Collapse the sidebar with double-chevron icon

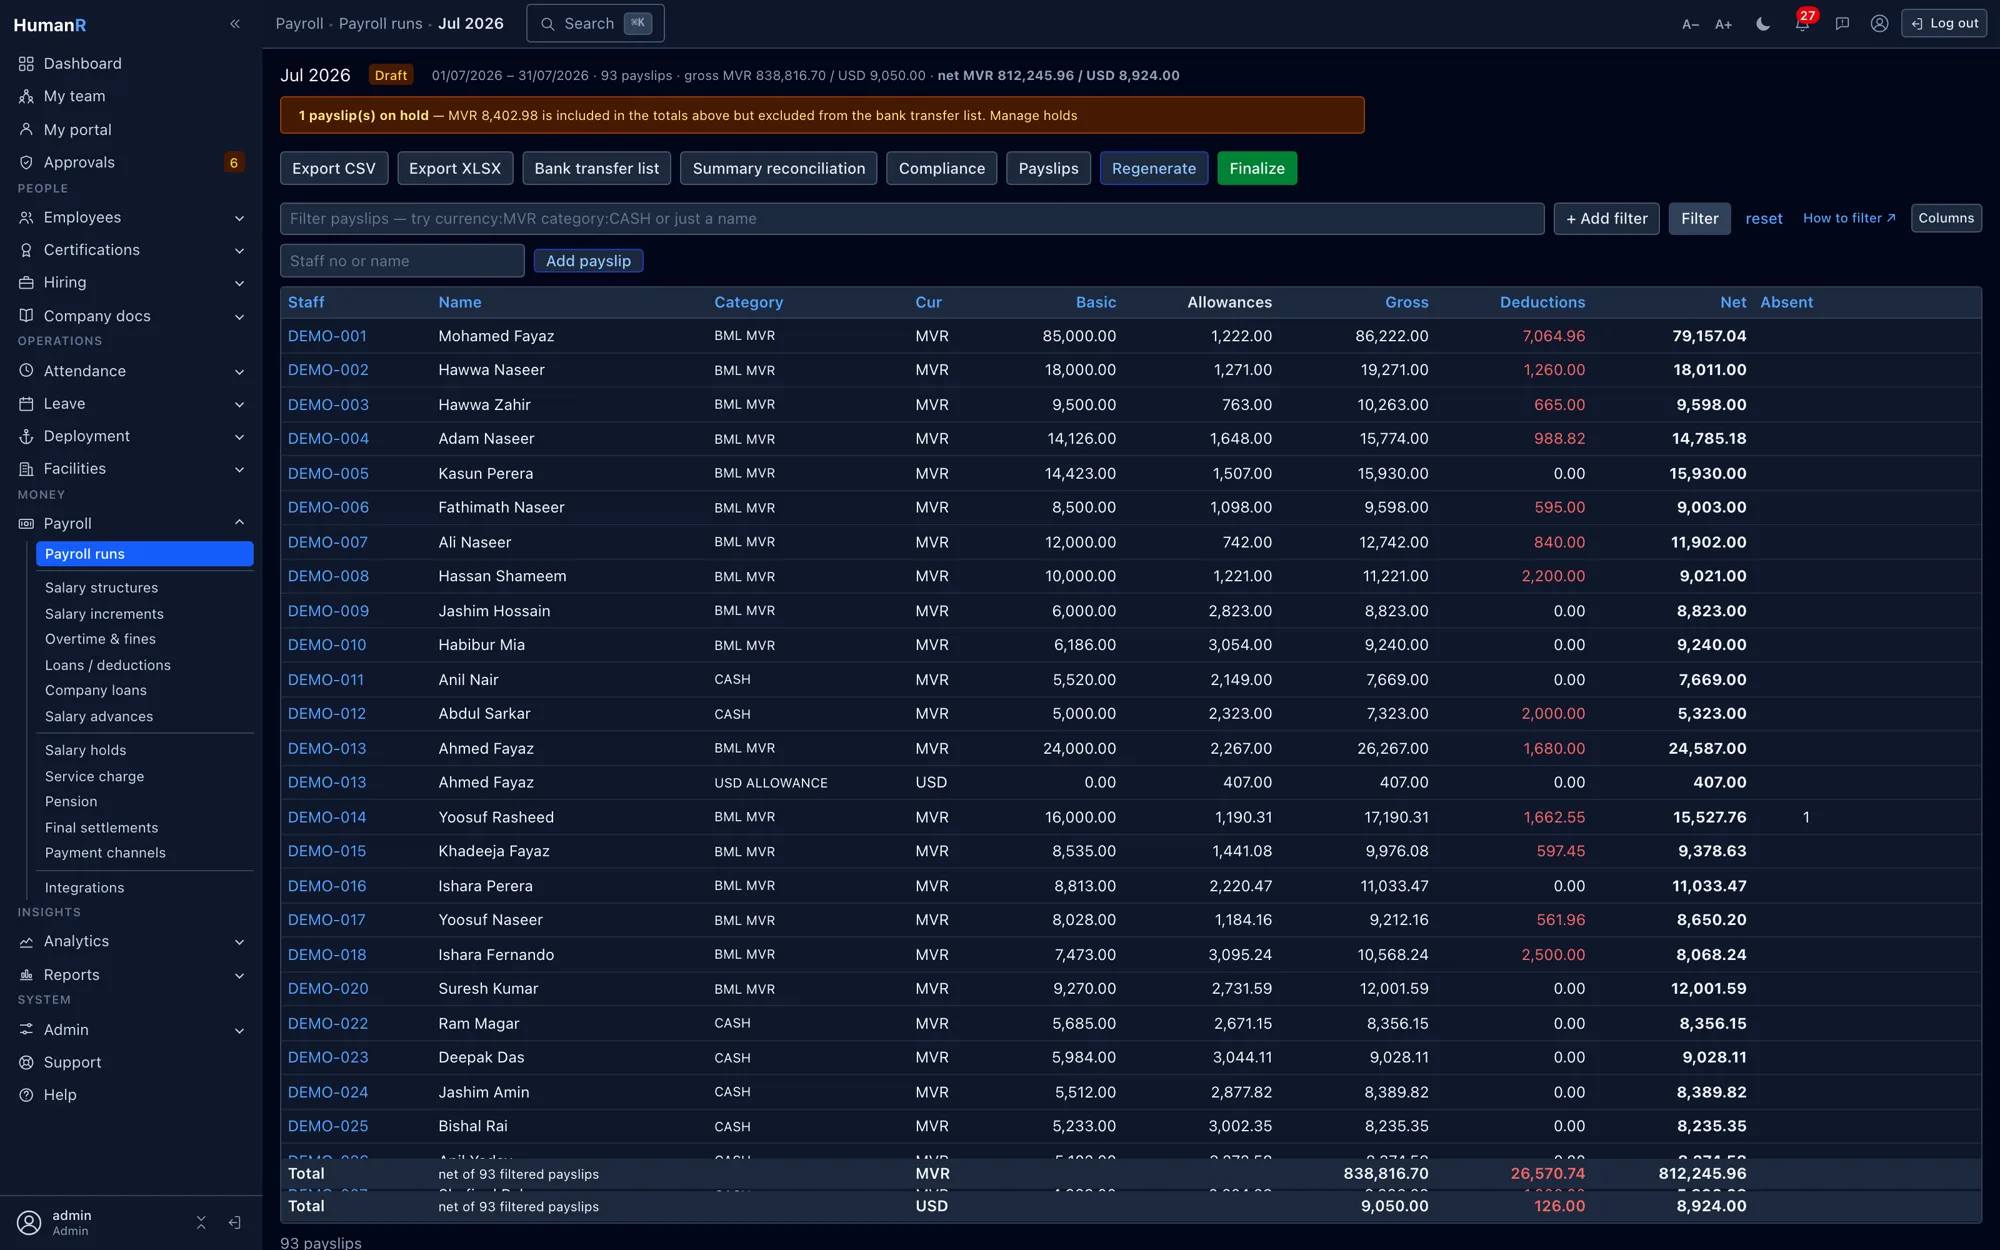pos(235,24)
